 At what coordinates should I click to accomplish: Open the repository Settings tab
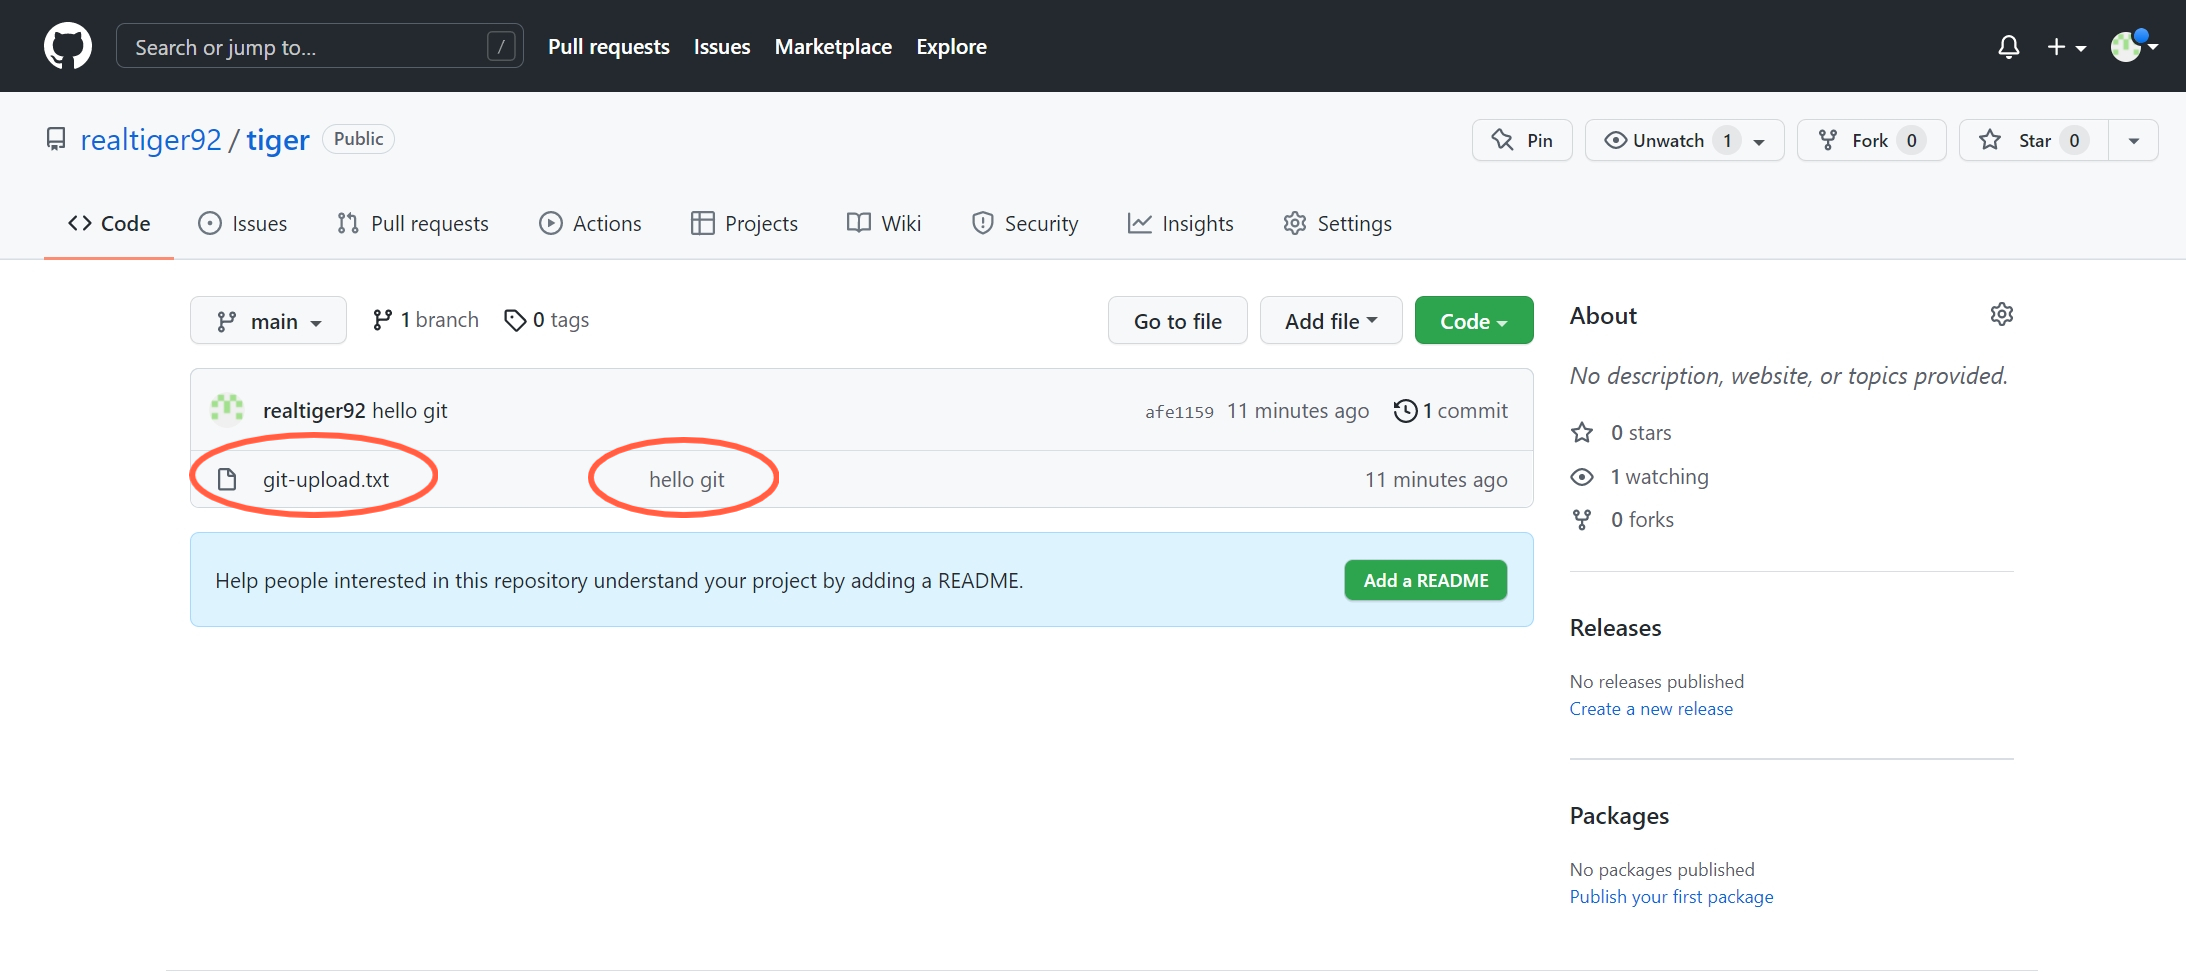tap(1338, 224)
